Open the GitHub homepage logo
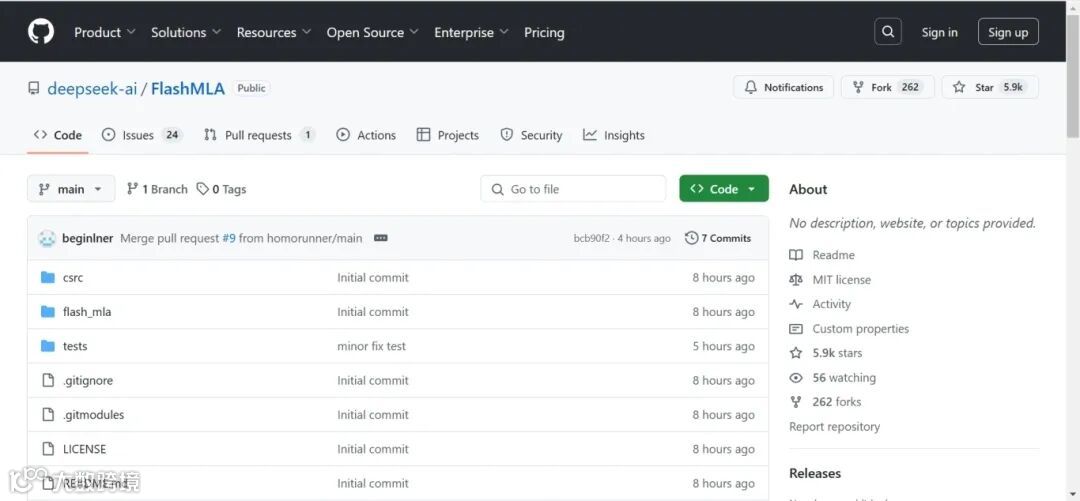This screenshot has height=501, width=1080. (x=41, y=32)
